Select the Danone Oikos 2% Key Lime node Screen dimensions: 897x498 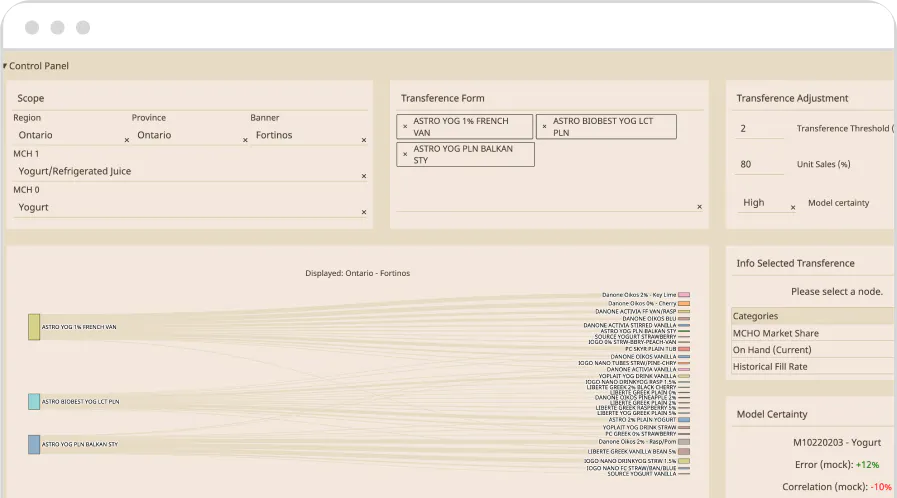[684, 295]
